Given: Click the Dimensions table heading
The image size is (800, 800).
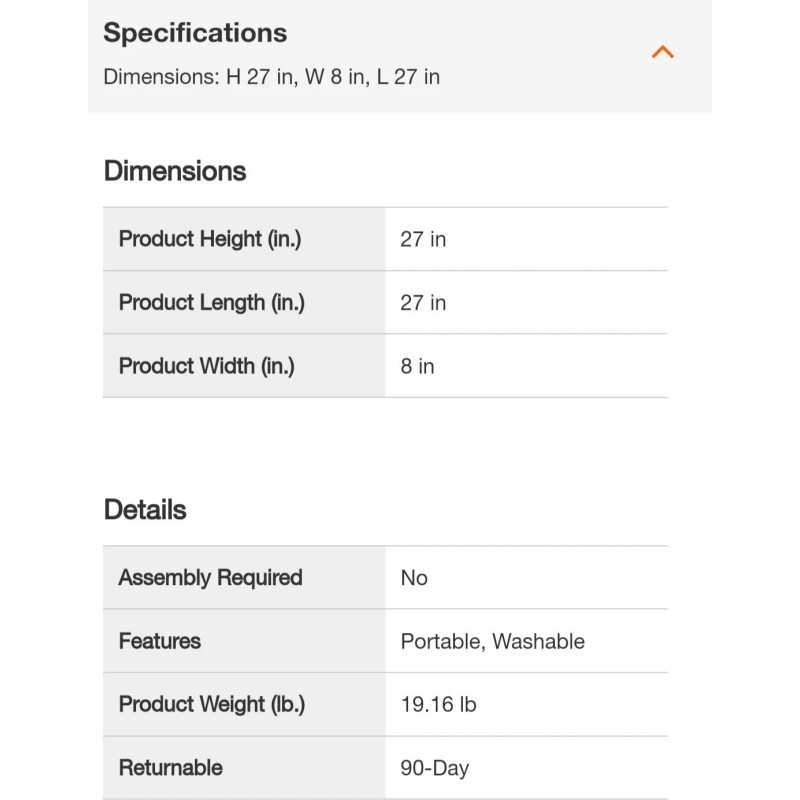Looking at the screenshot, I should click(x=175, y=171).
